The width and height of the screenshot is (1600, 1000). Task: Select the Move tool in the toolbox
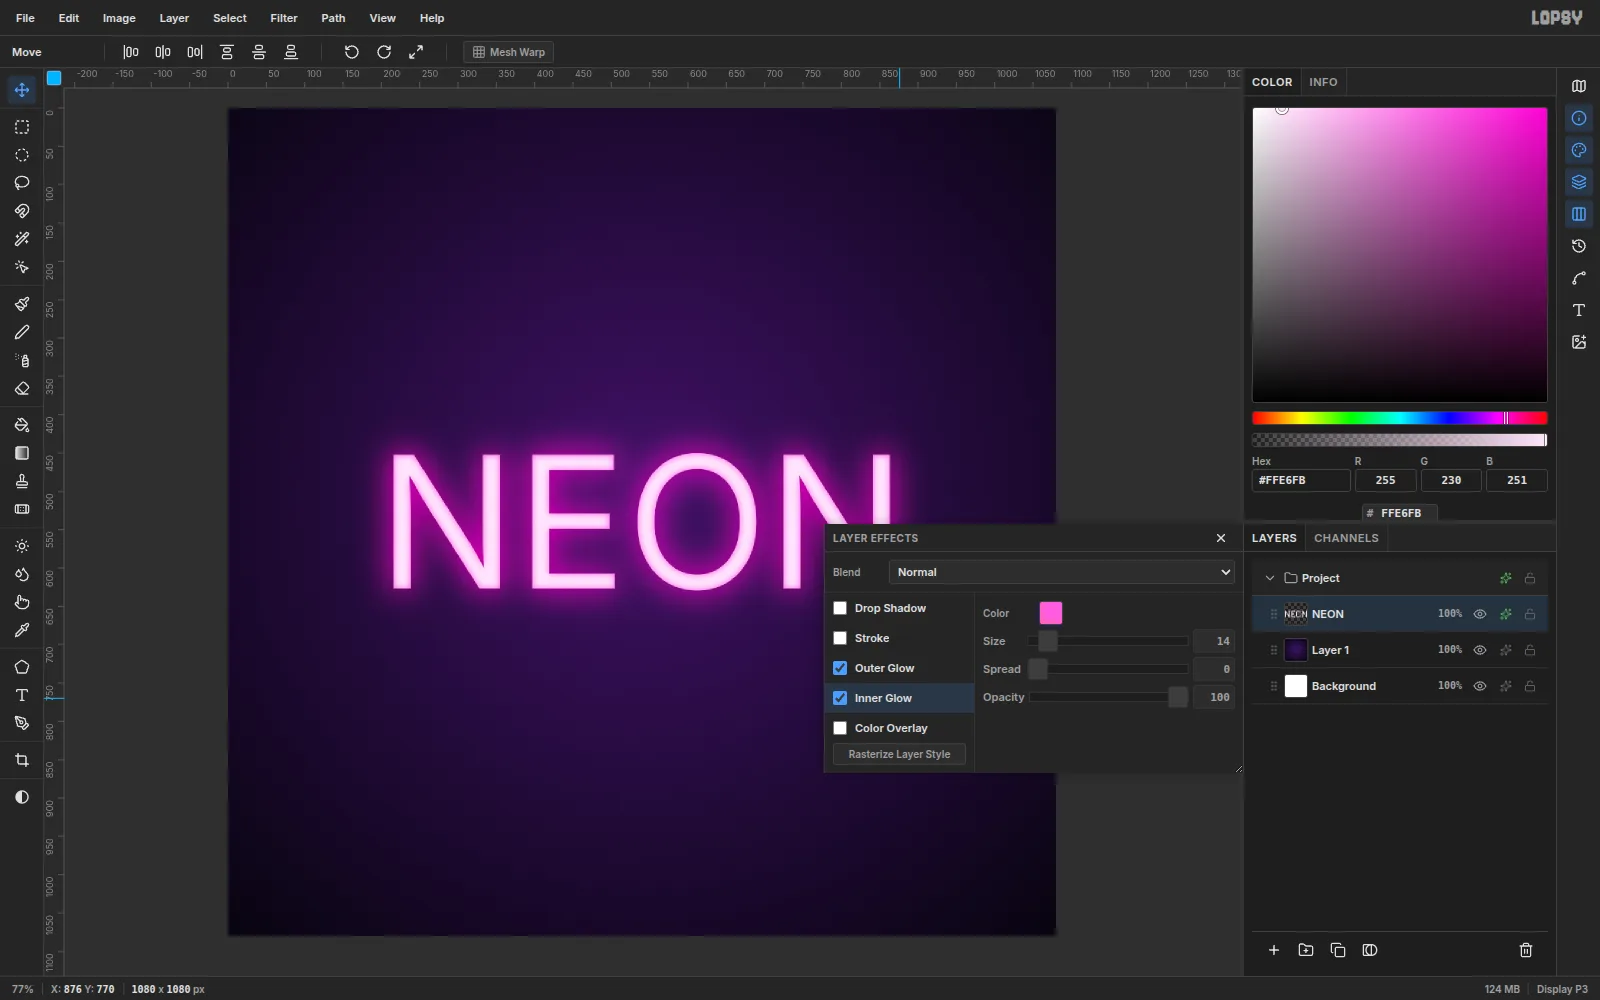click(22, 90)
